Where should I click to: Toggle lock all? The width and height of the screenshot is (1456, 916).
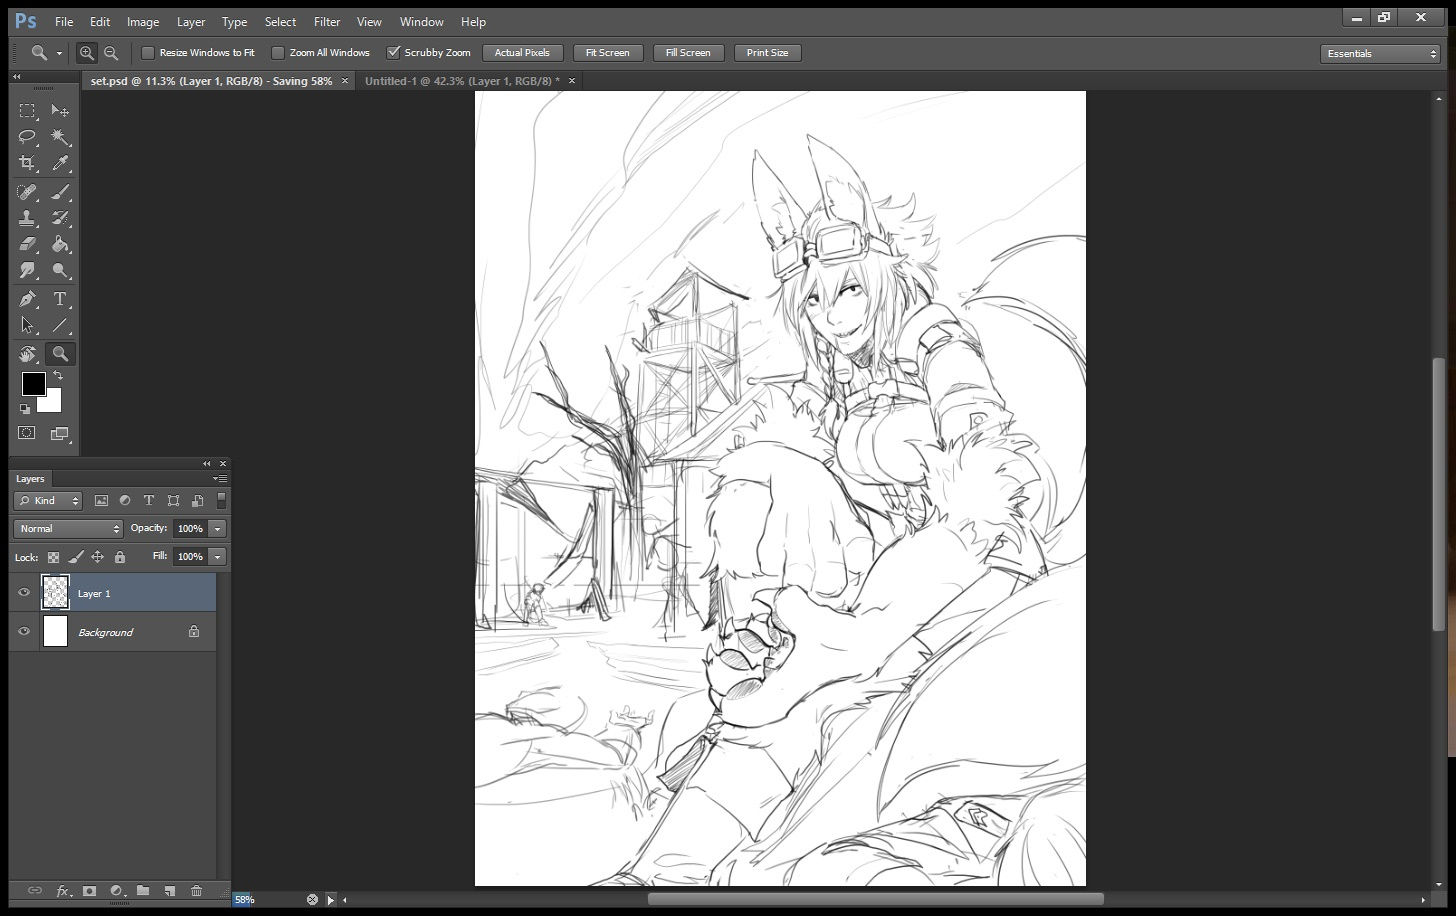[120, 557]
